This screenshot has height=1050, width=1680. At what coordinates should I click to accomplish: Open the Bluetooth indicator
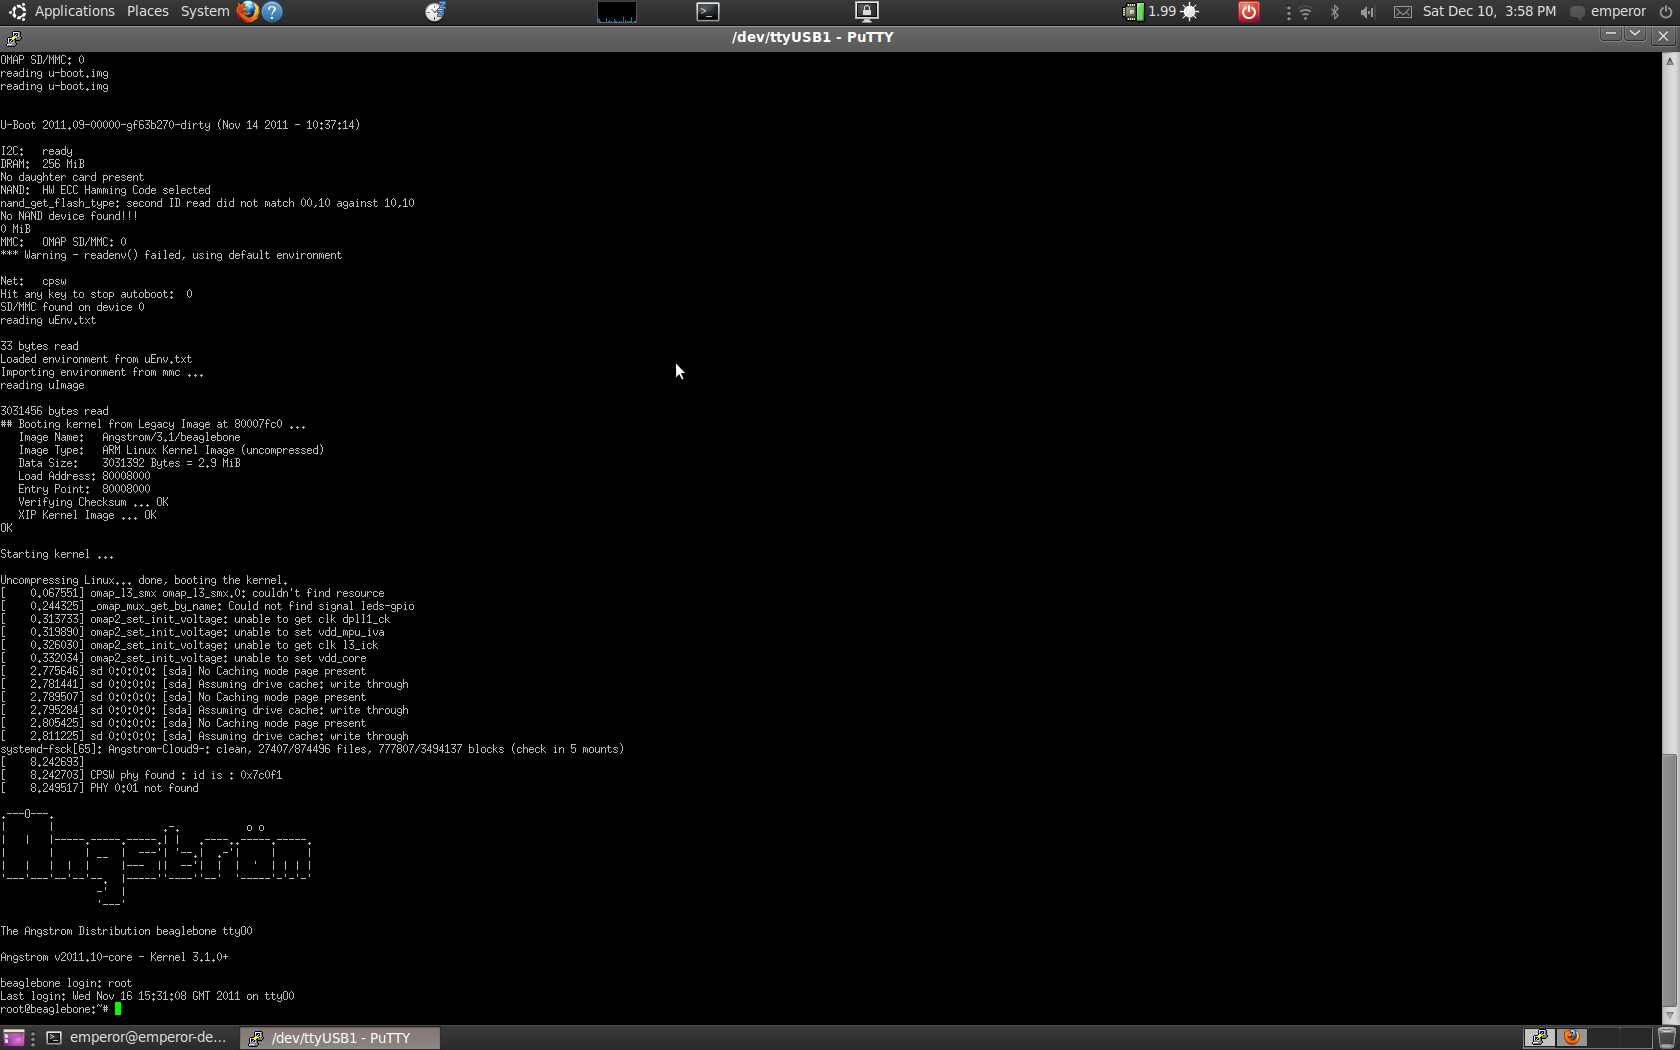pyautogui.click(x=1335, y=12)
